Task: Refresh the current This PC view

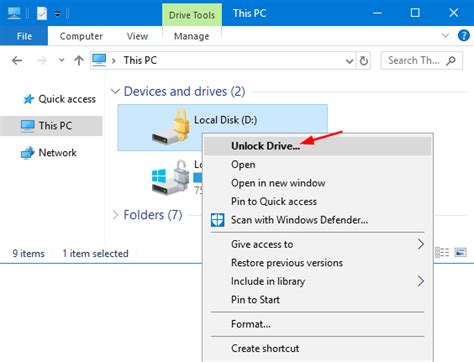Action: click(364, 61)
